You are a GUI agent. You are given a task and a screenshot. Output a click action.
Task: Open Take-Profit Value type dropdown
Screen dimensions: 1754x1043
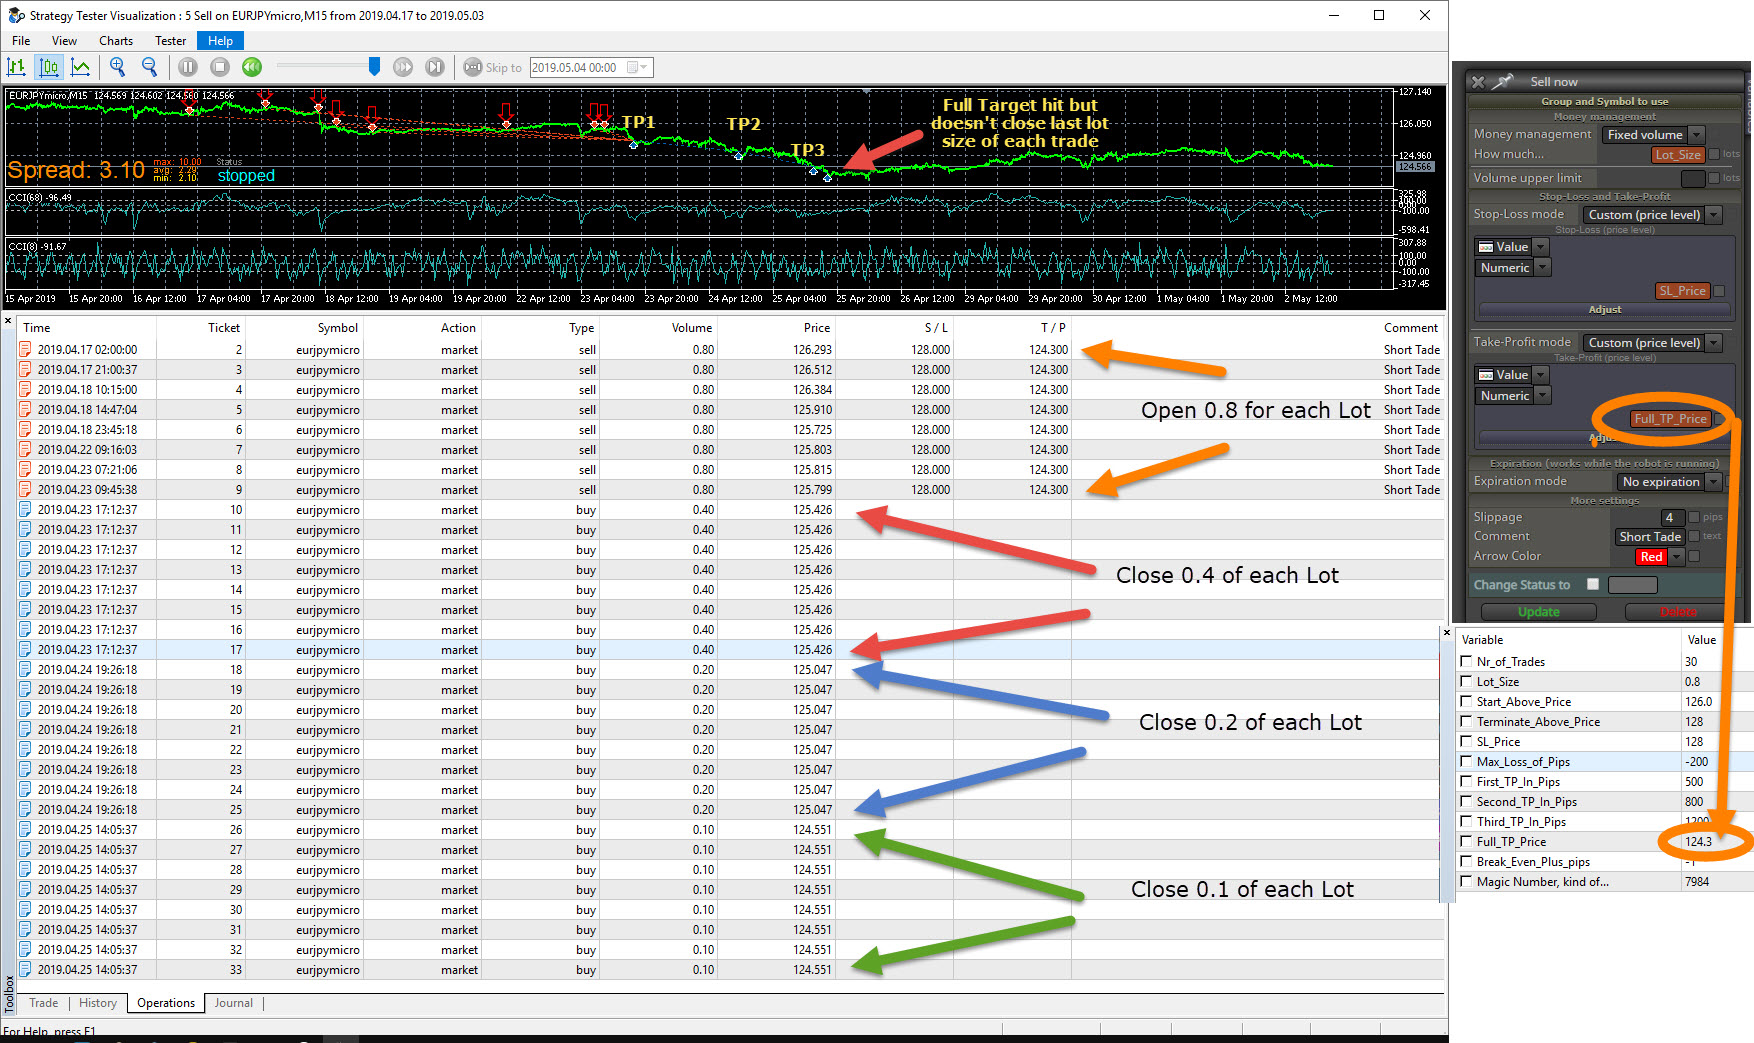click(x=1540, y=375)
